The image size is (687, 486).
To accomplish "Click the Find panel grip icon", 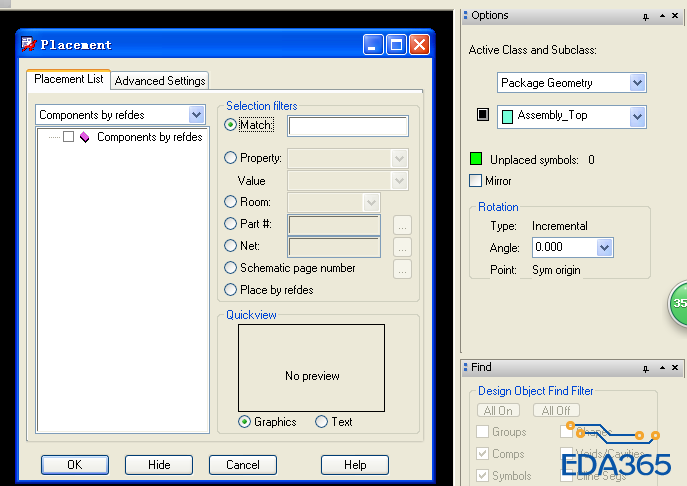I will tap(465, 367).
